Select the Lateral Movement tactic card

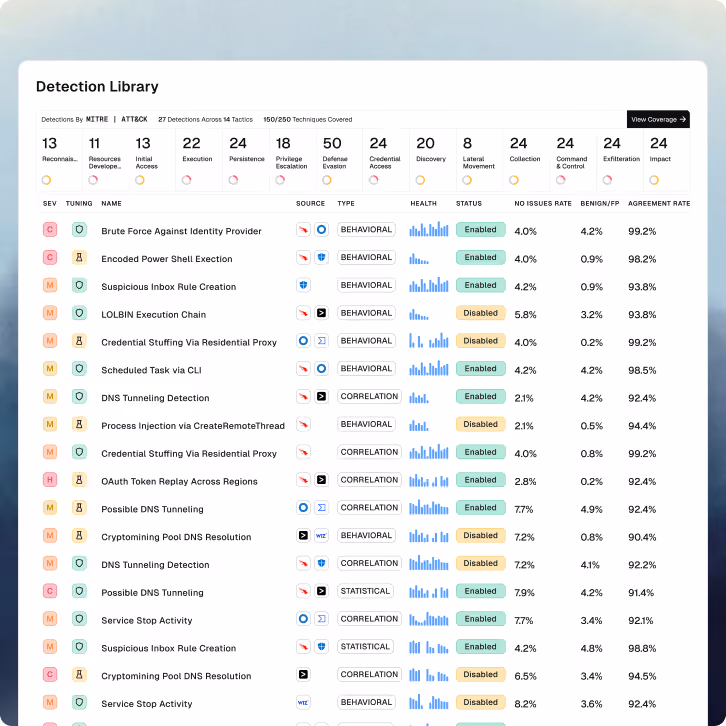pos(479,160)
